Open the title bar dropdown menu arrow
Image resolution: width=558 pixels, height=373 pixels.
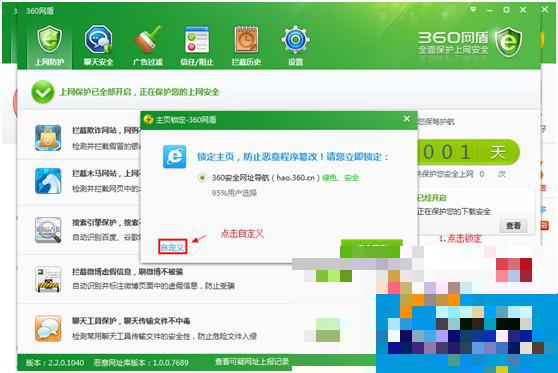pyautogui.click(x=473, y=10)
